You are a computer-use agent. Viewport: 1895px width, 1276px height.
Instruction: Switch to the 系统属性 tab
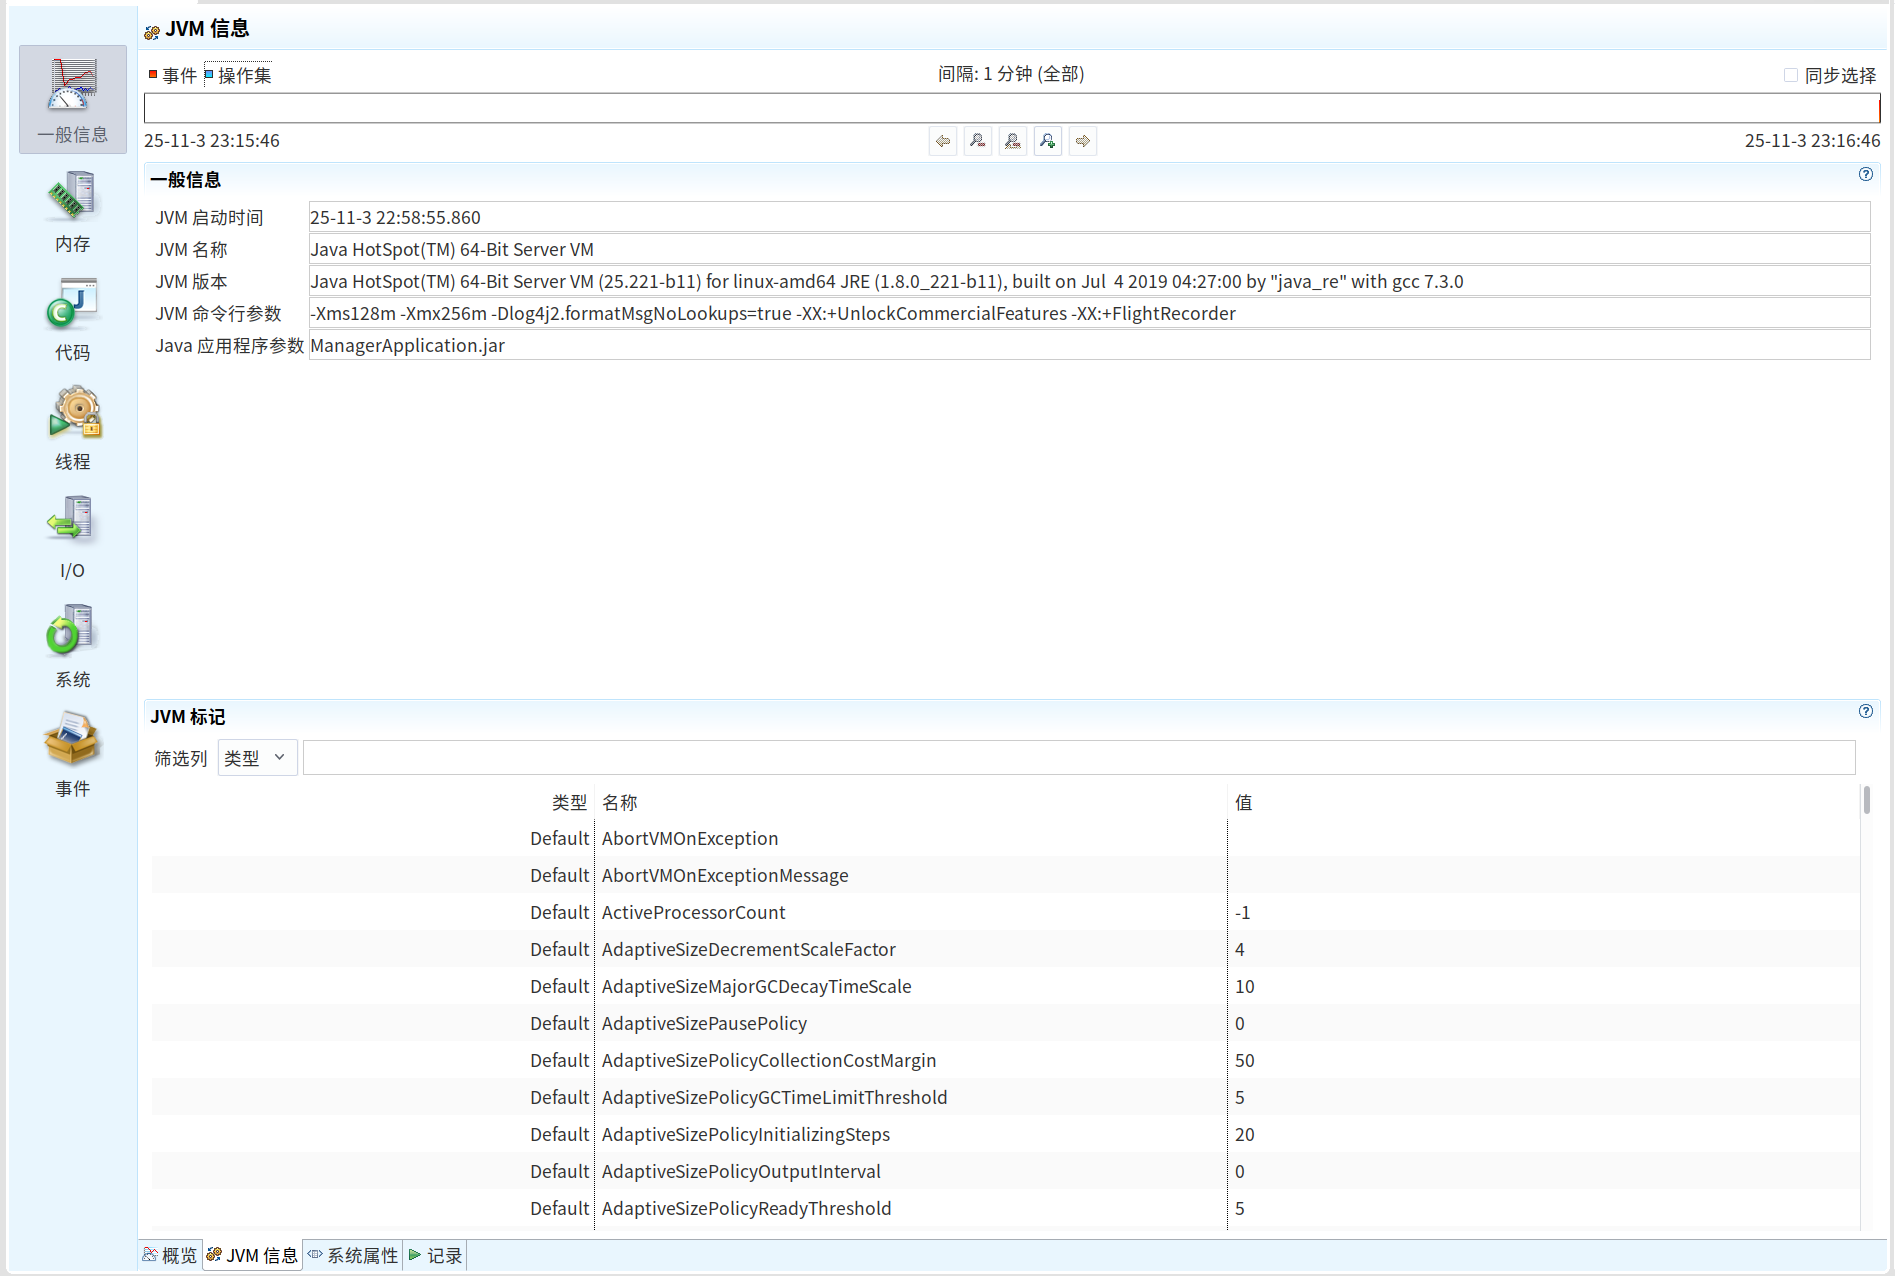tap(353, 1255)
